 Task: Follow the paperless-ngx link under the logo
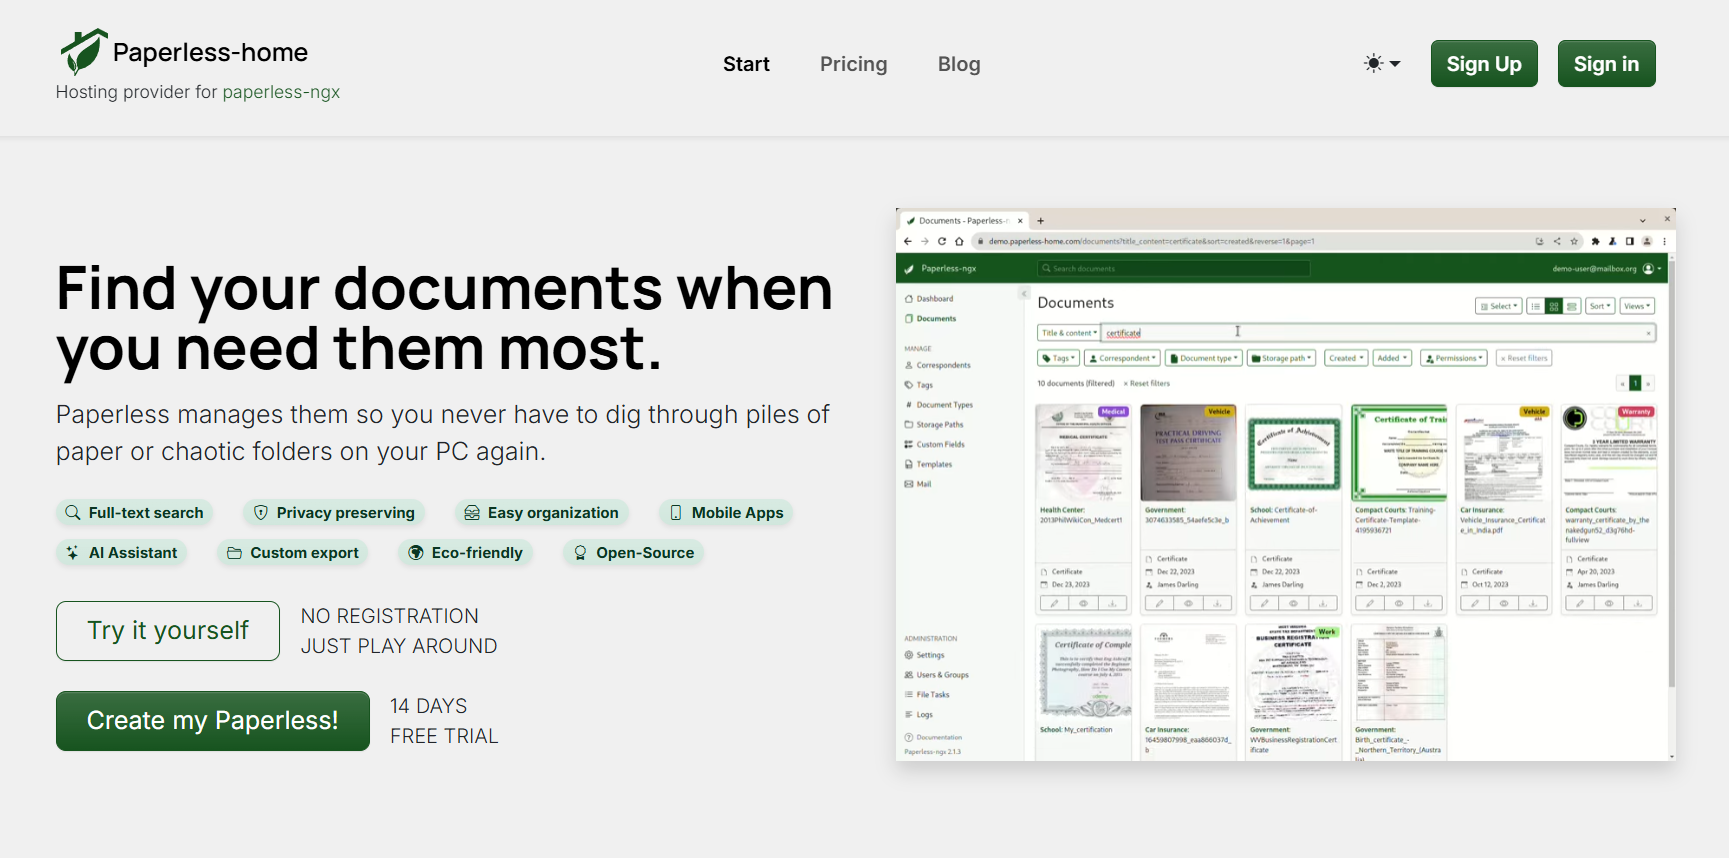(x=281, y=92)
